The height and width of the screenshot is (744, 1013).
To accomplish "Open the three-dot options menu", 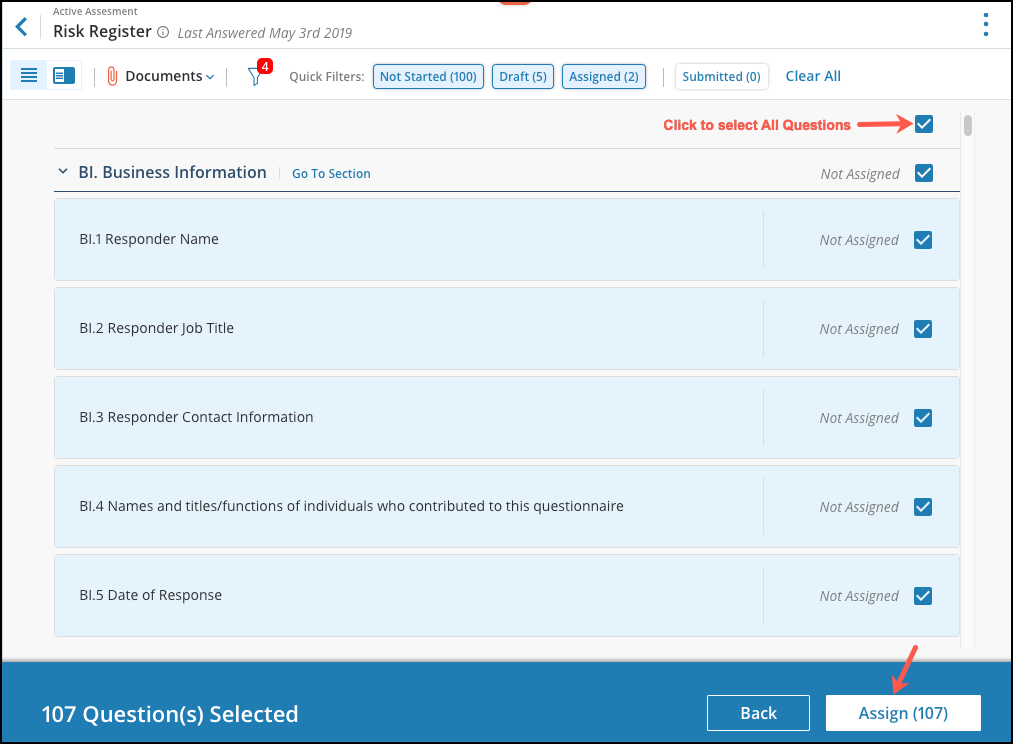I will click(985, 23).
